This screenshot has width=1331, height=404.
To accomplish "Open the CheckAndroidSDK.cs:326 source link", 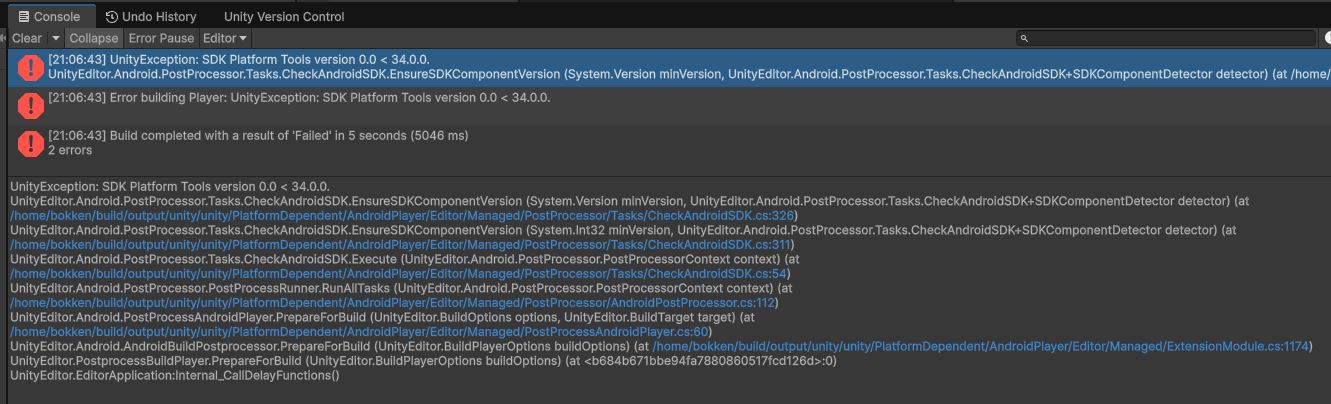I will click(404, 215).
